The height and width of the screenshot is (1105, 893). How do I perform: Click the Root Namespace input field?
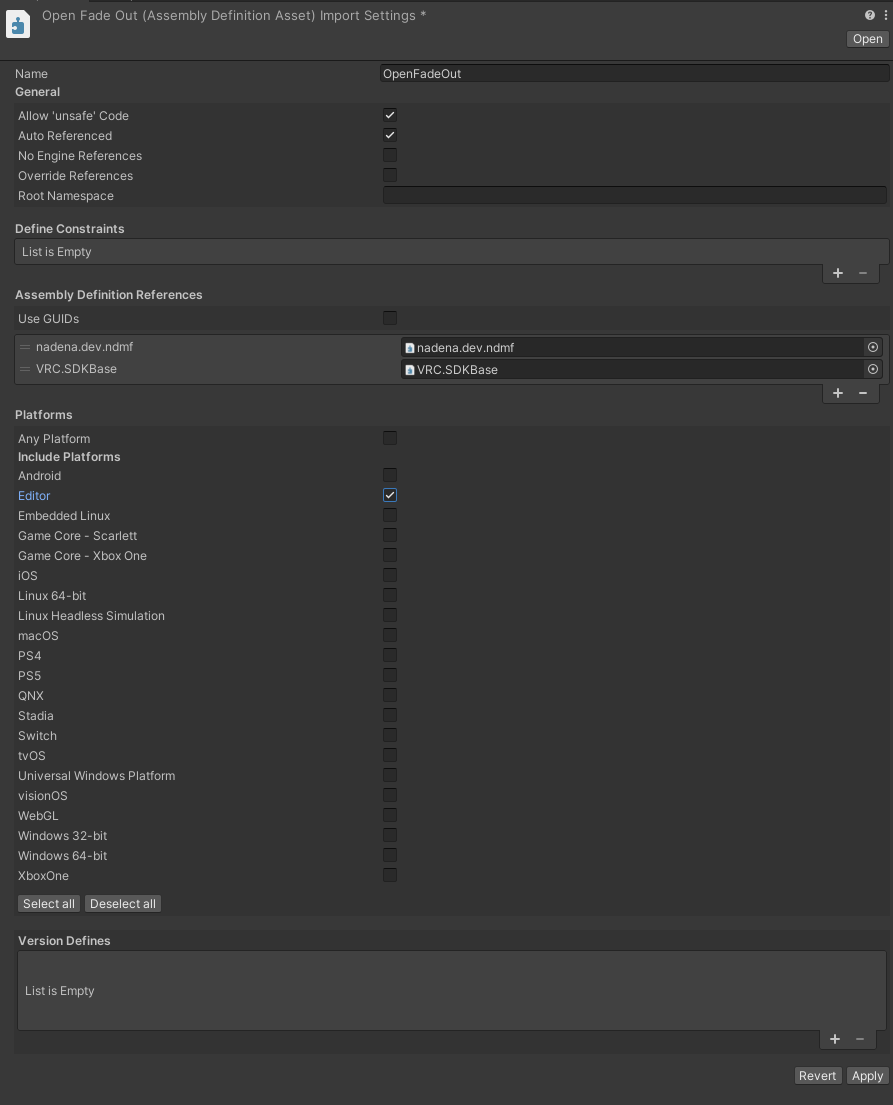(x=634, y=195)
